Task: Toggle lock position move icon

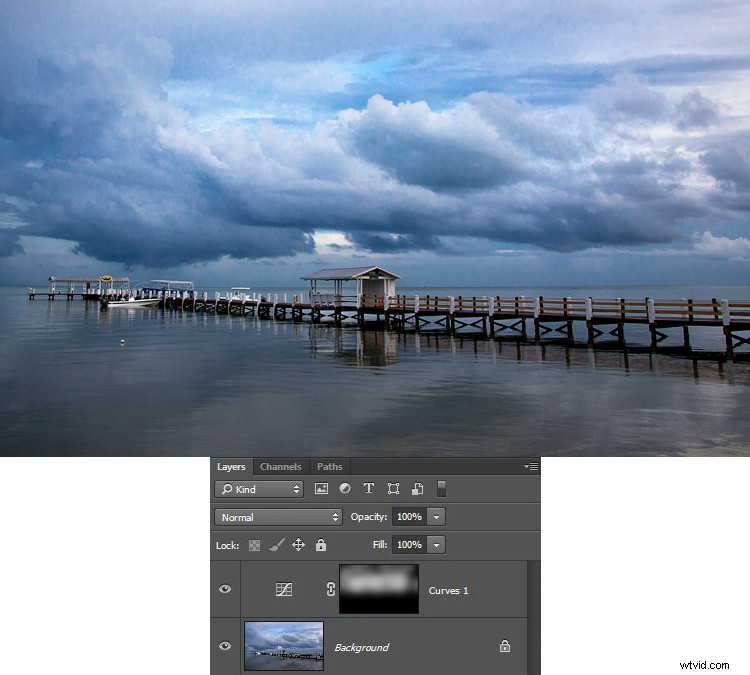Action: click(298, 545)
